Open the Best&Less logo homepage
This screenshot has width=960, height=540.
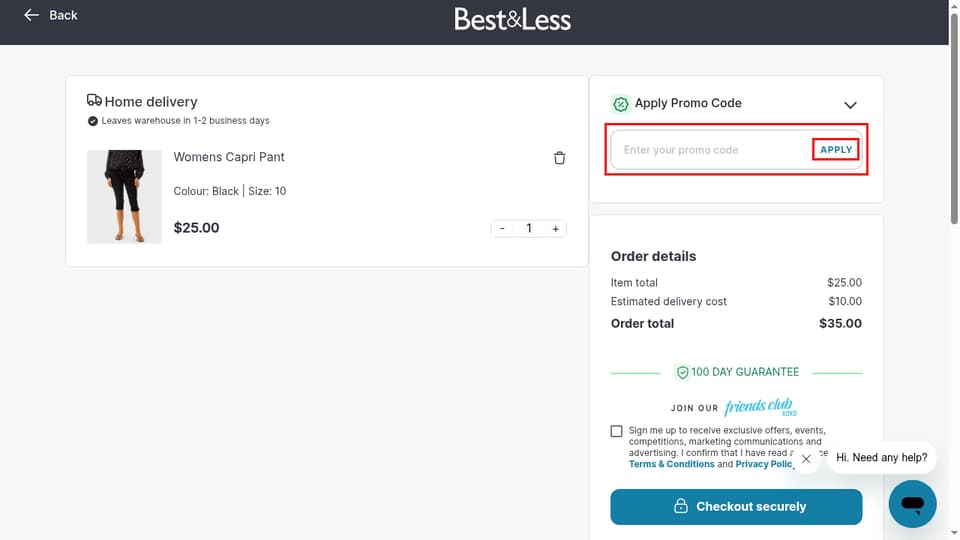pyautogui.click(x=512, y=20)
